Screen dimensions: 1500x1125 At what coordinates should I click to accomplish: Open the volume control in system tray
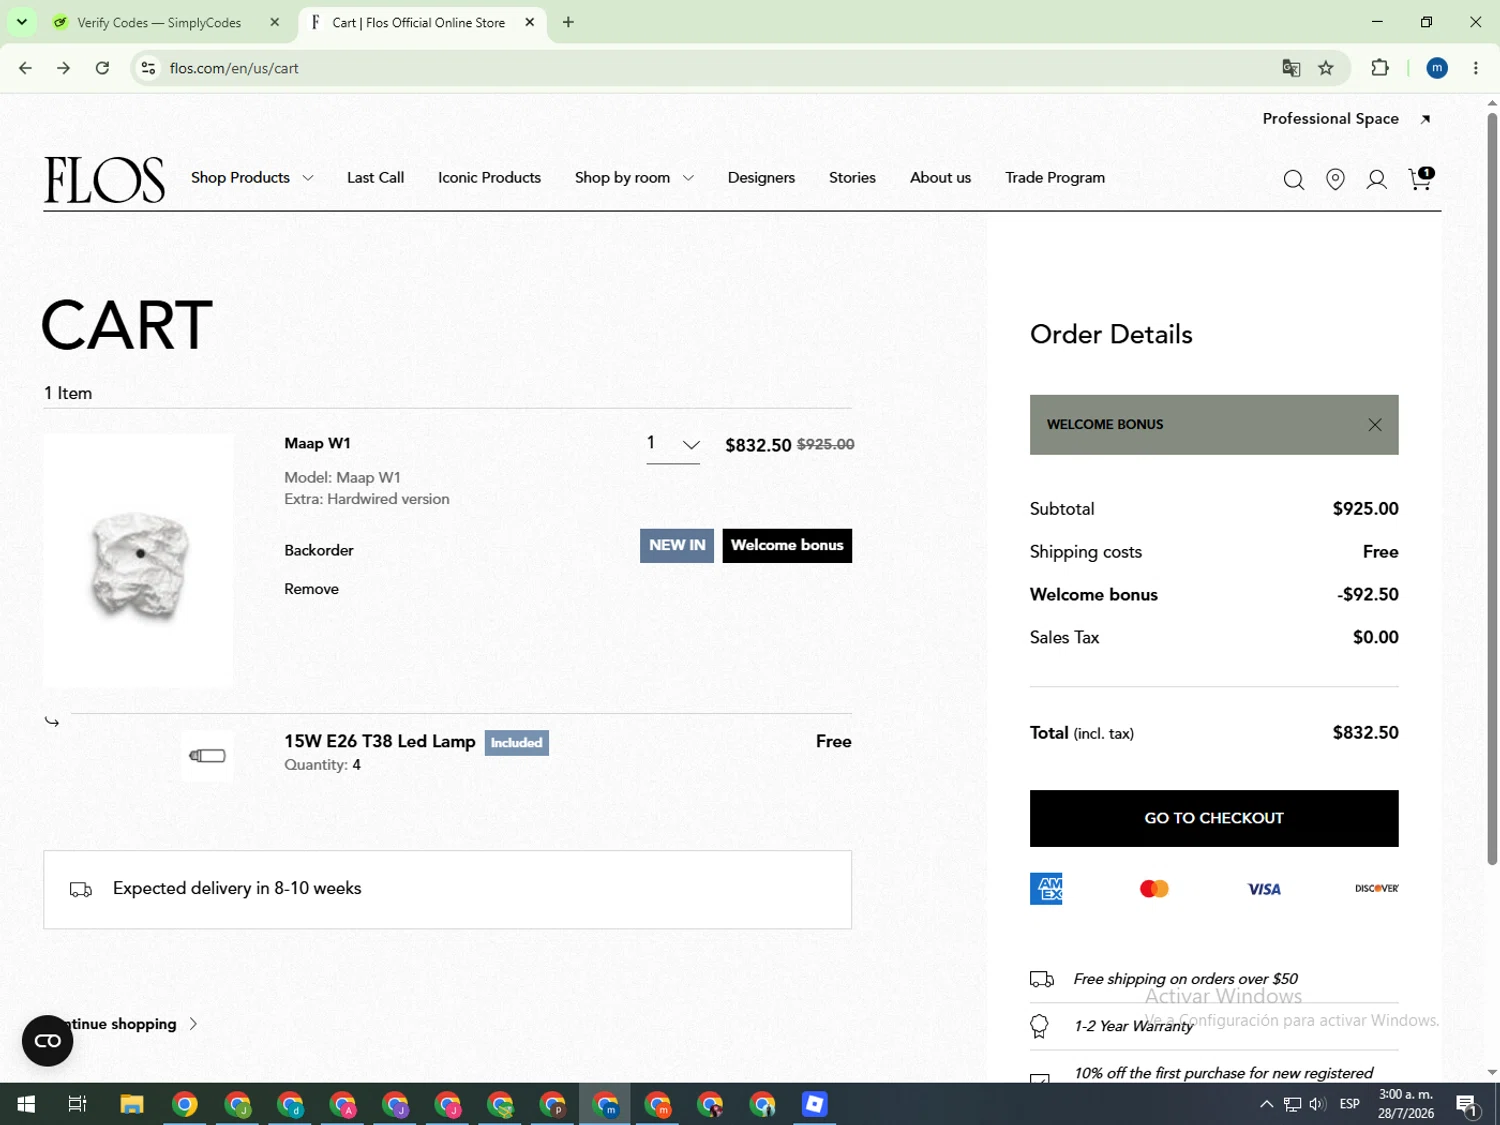coord(1318,1104)
